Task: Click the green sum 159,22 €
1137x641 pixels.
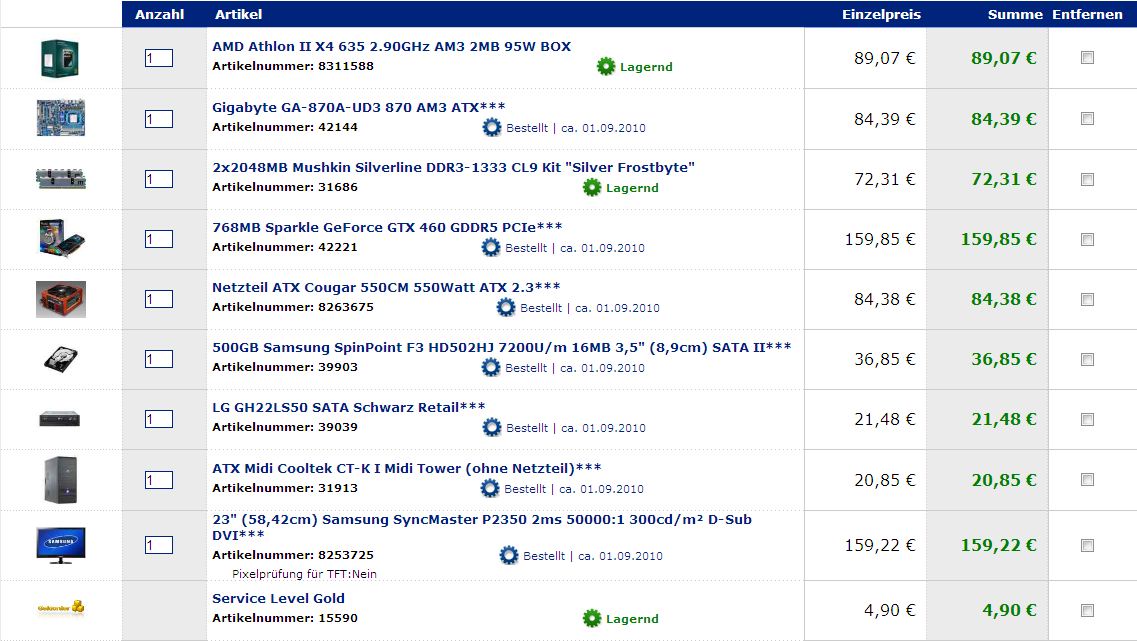Action: [999, 545]
